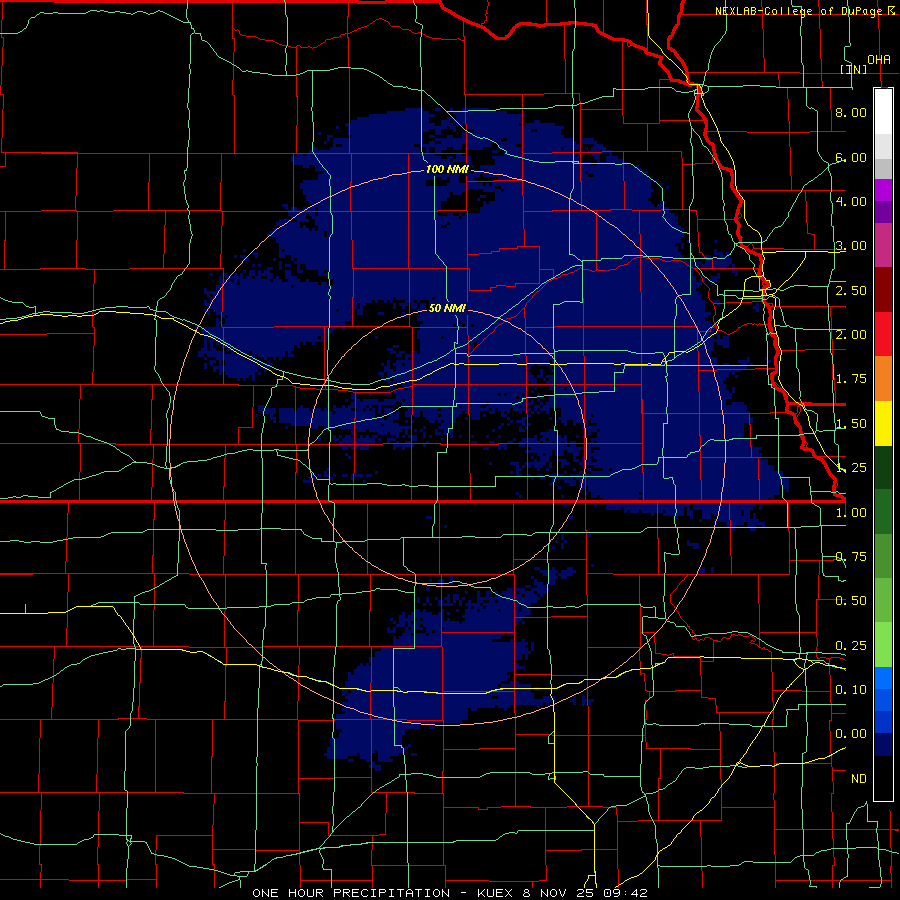Pick the orange swatch in the precipitation legend

[x=883, y=379]
